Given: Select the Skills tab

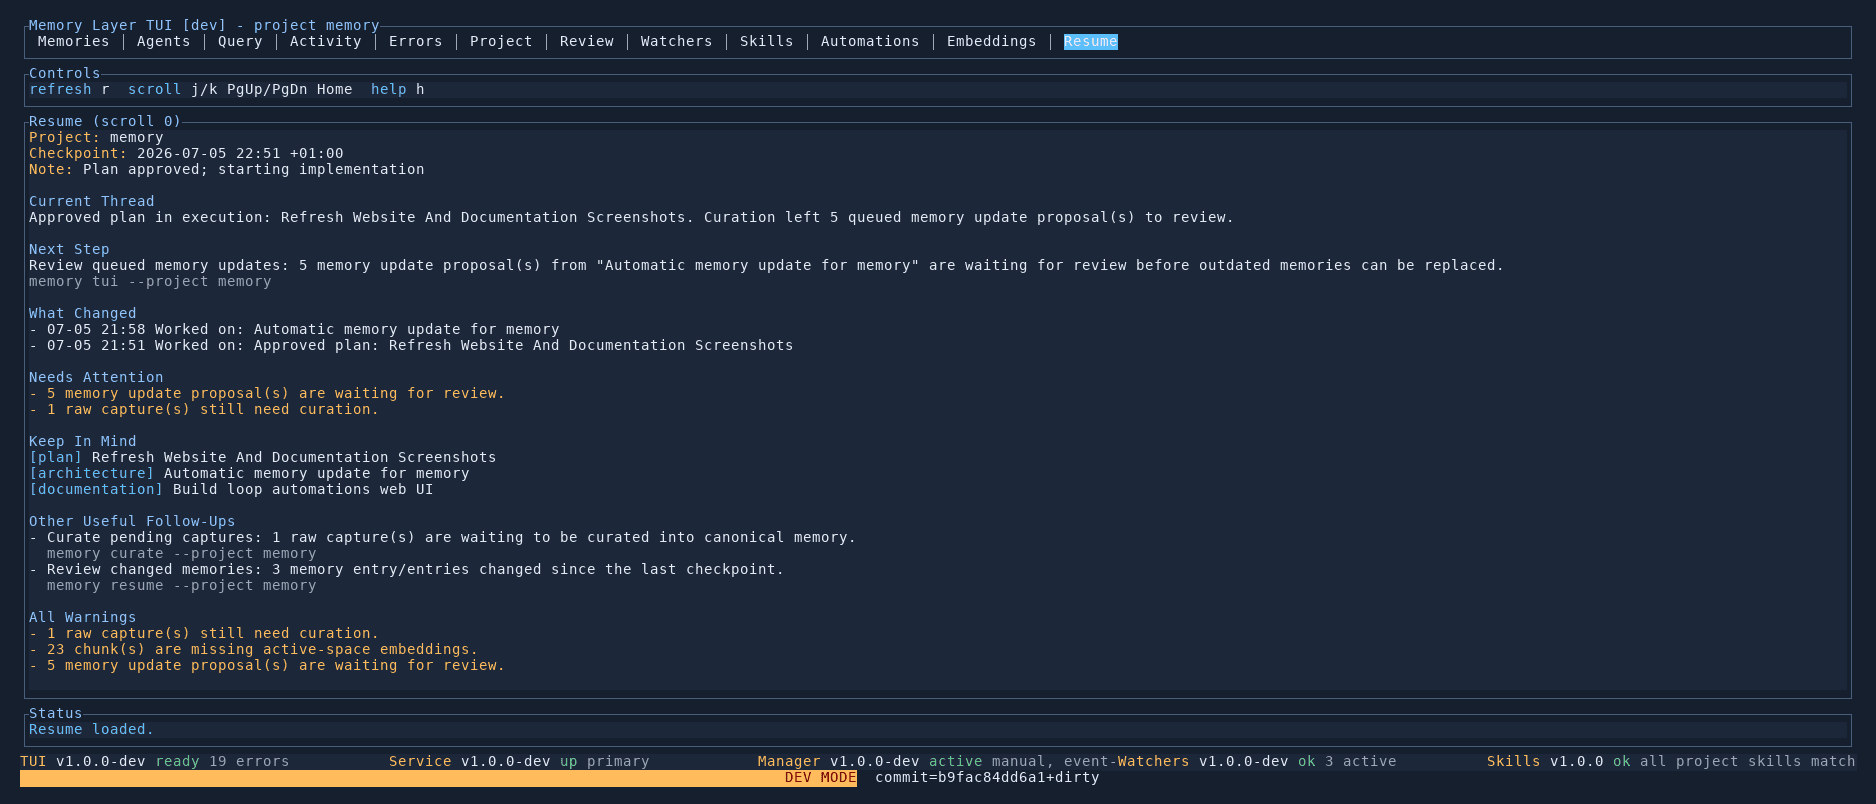Looking at the screenshot, I should [x=766, y=41].
